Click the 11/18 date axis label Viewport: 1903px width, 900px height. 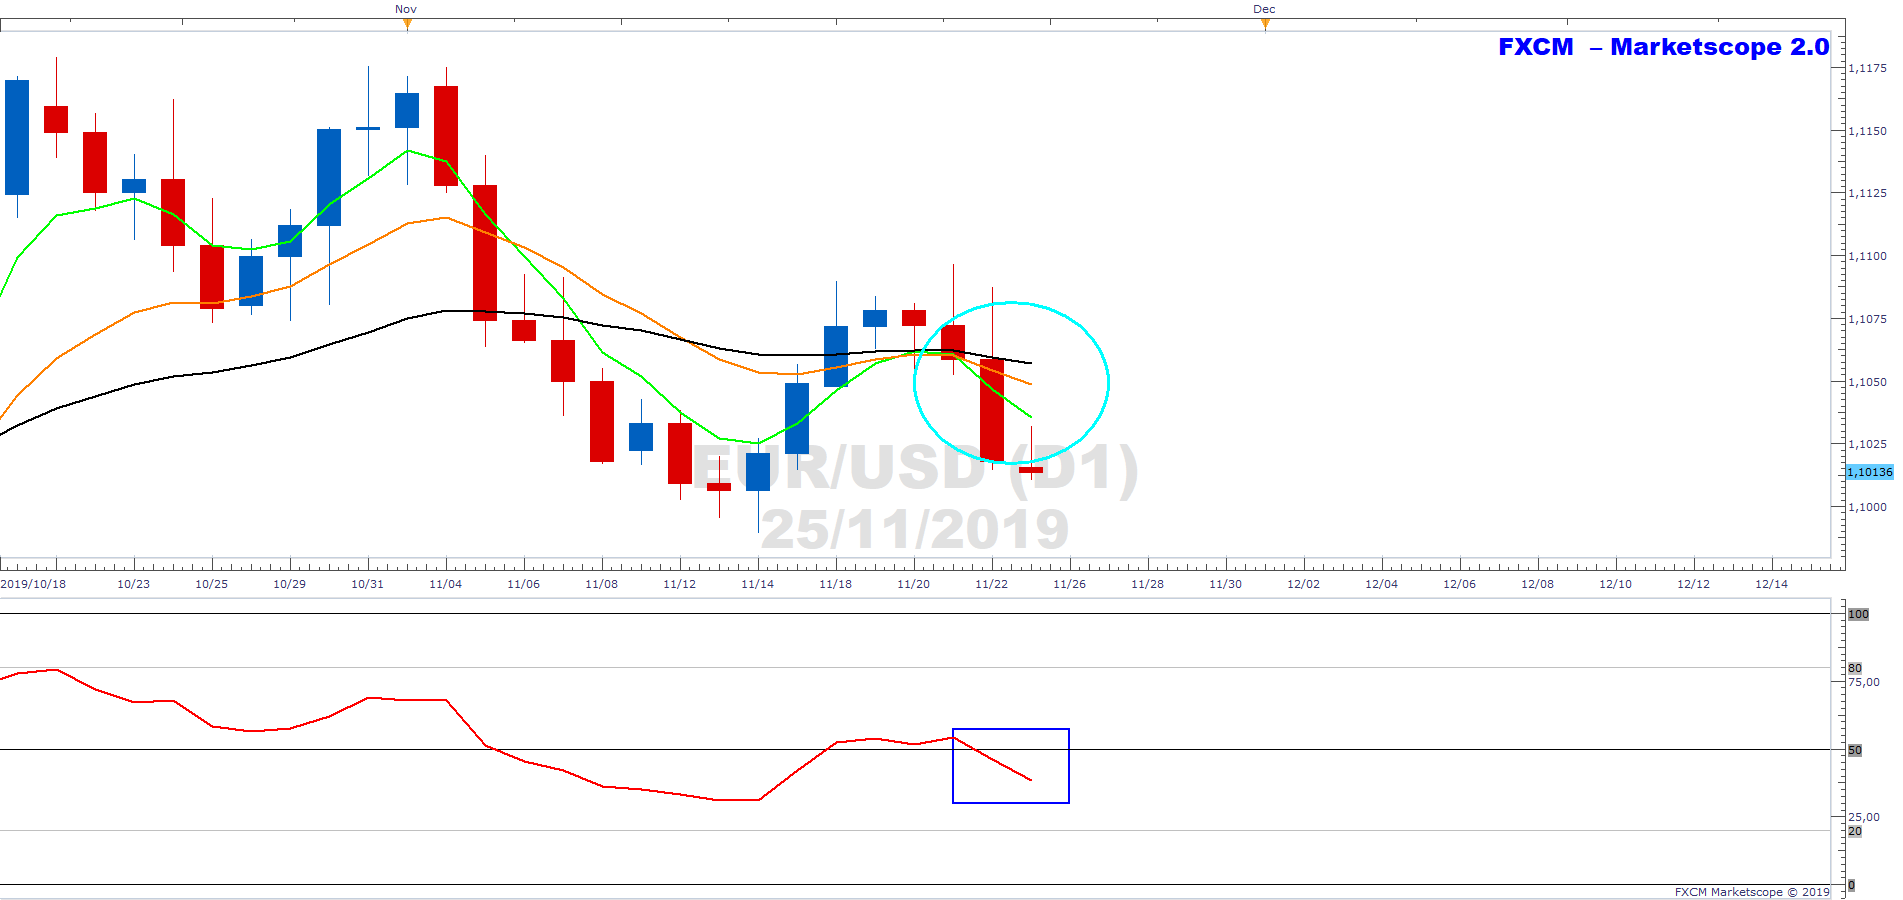(835, 584)
